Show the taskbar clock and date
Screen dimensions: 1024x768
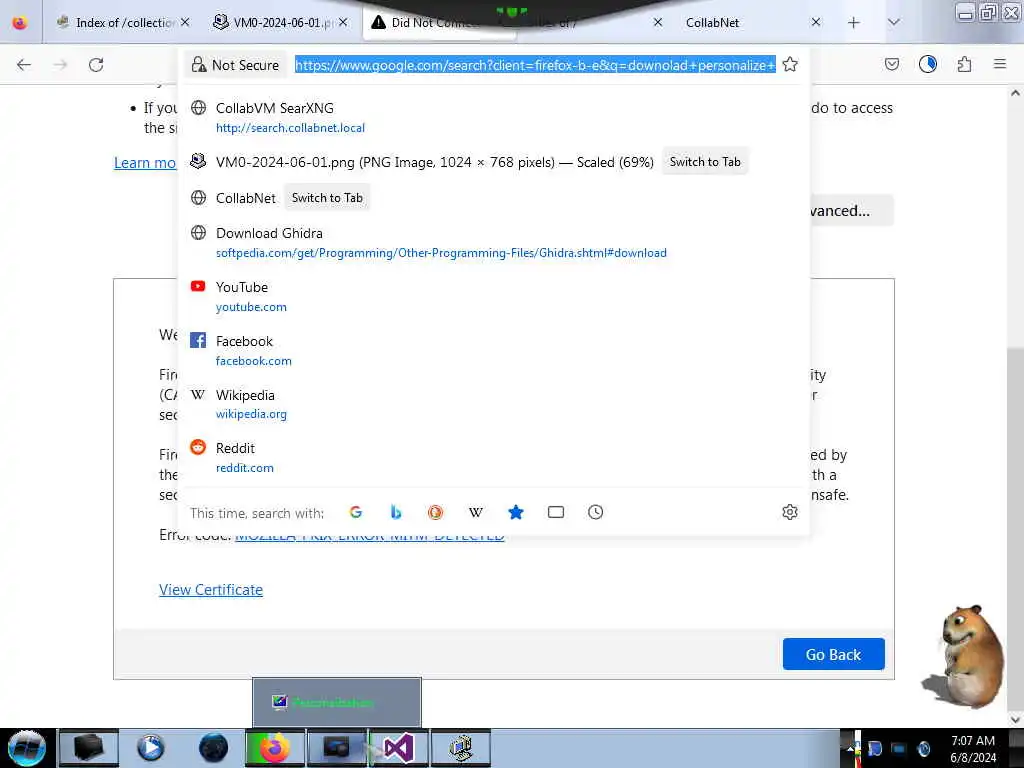[972, 749]
